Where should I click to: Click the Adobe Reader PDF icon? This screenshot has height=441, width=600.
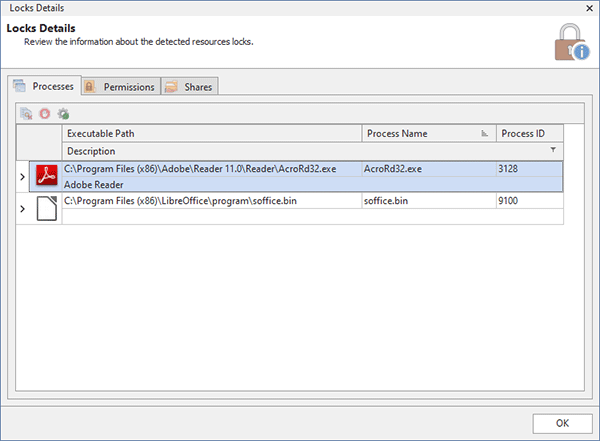pyautogui.click(x=45, y=177)
